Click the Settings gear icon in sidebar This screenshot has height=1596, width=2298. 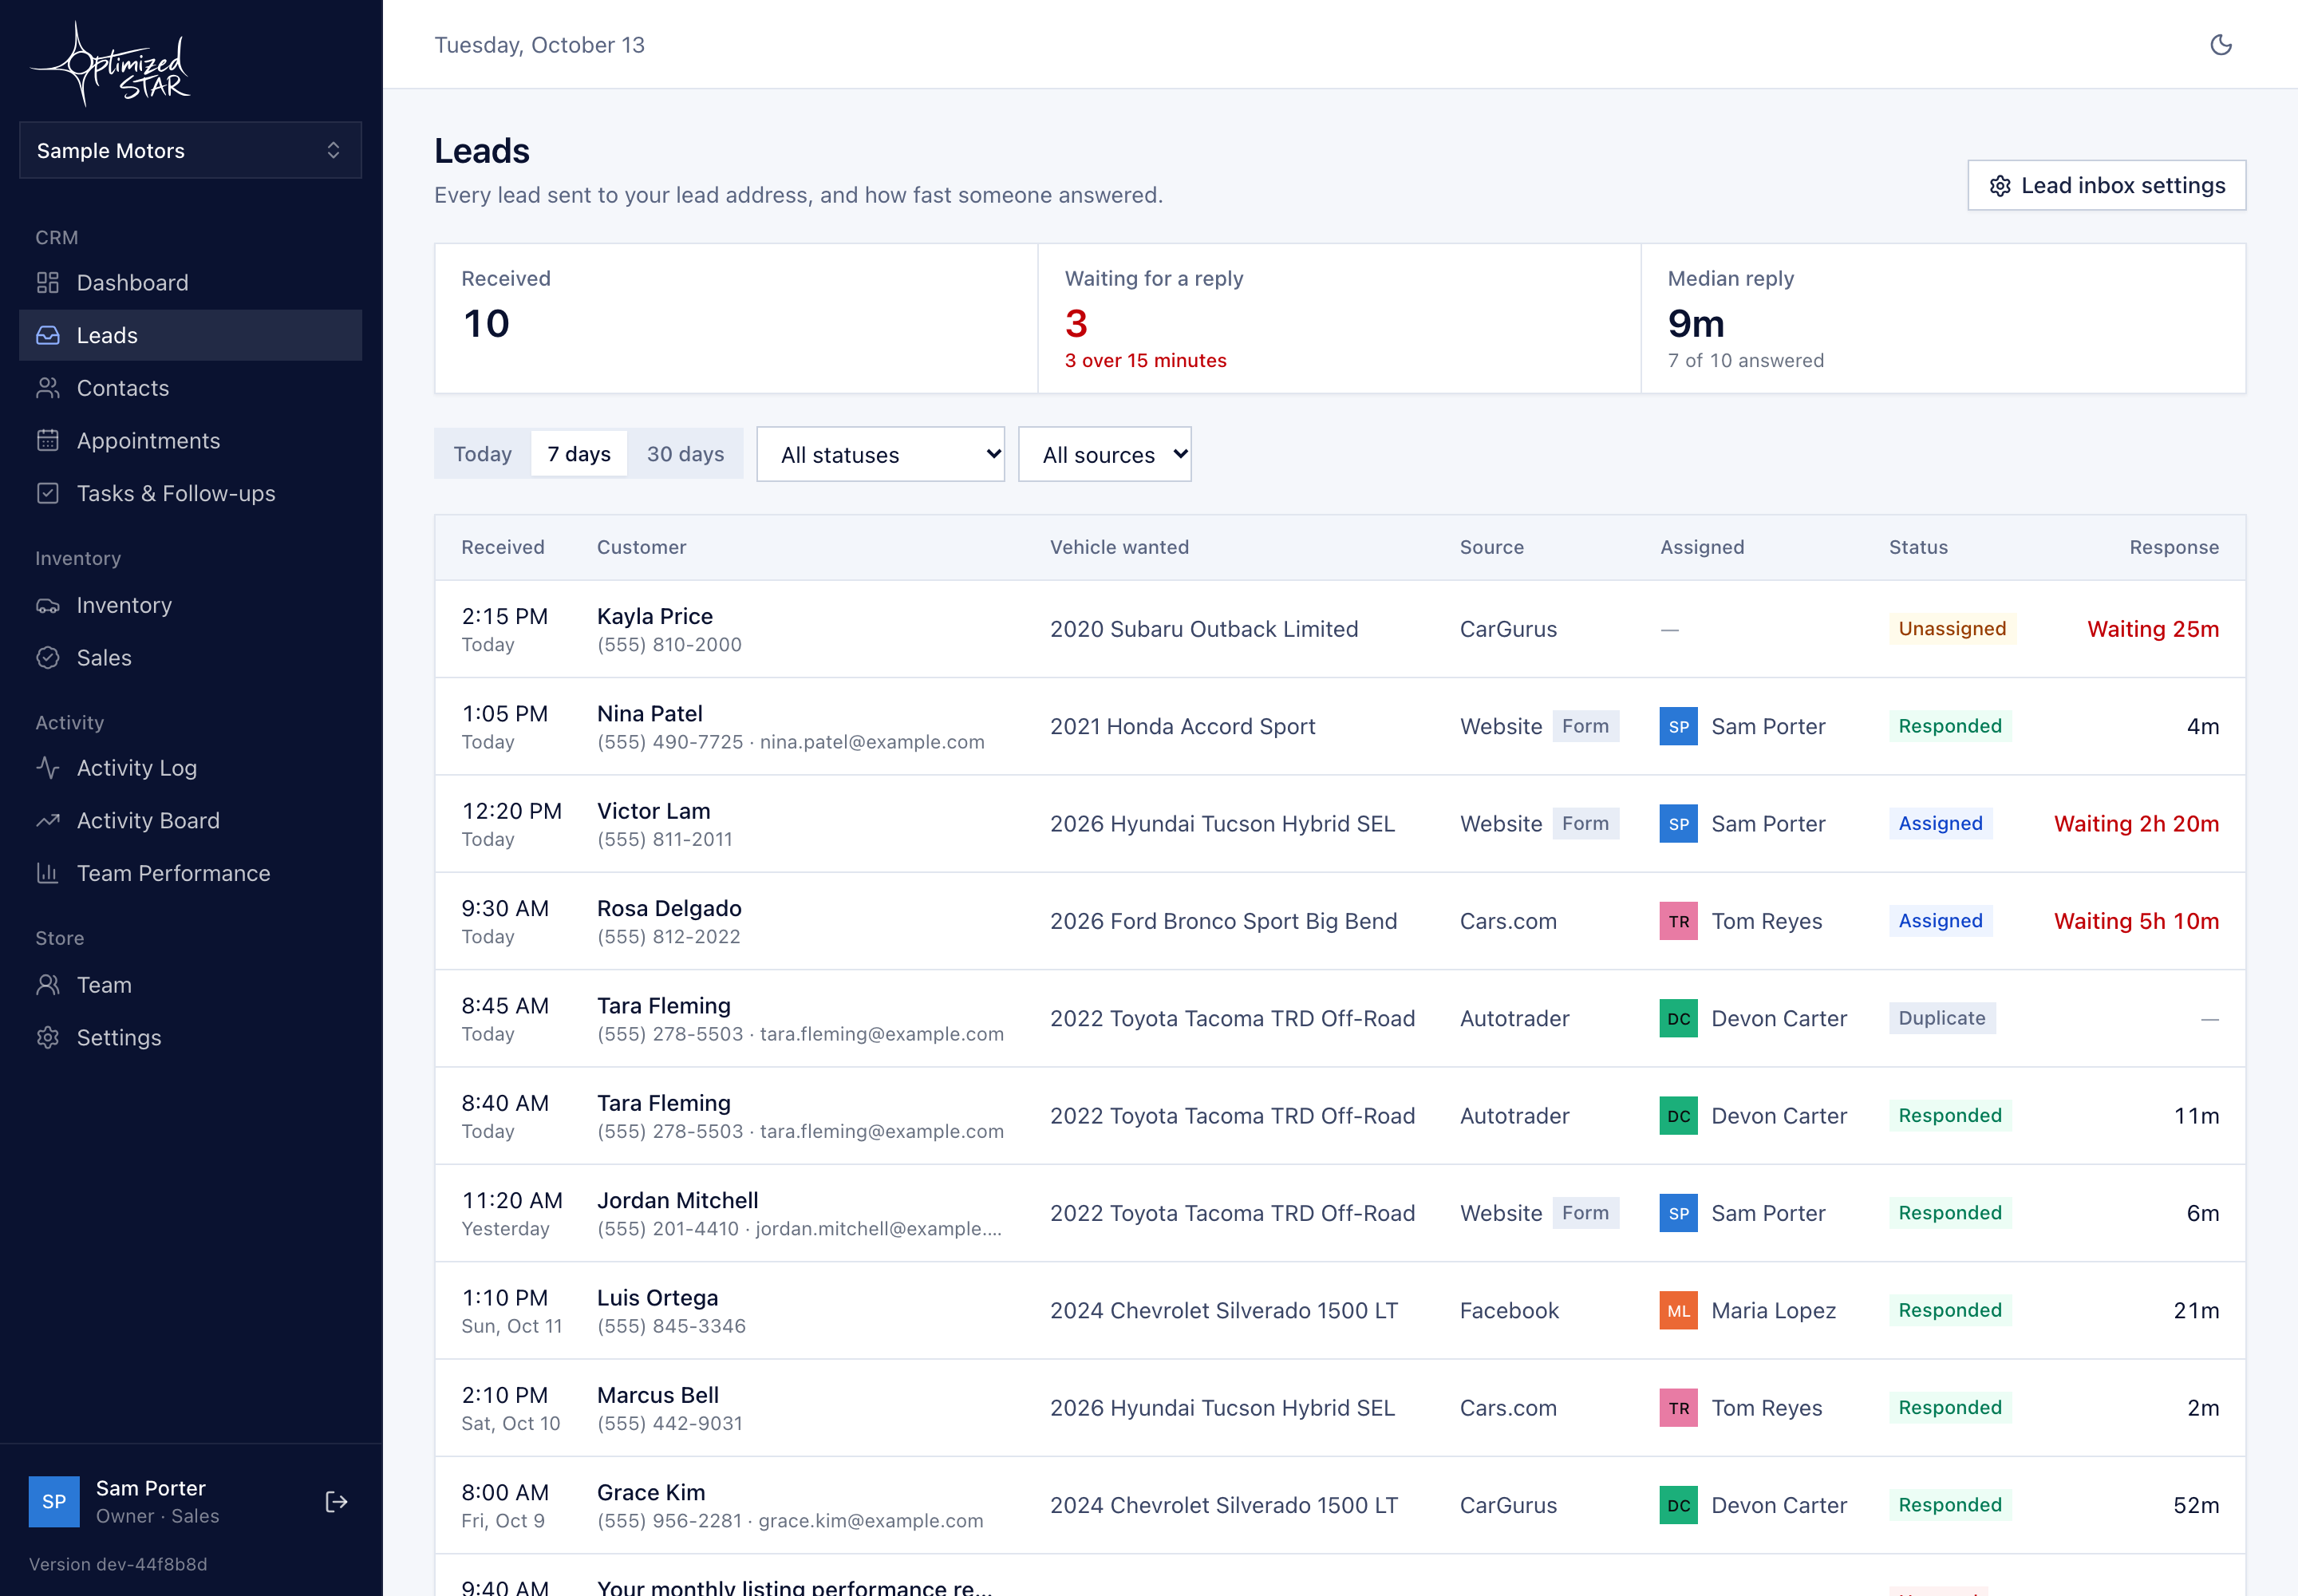[x=48, y=1038]
